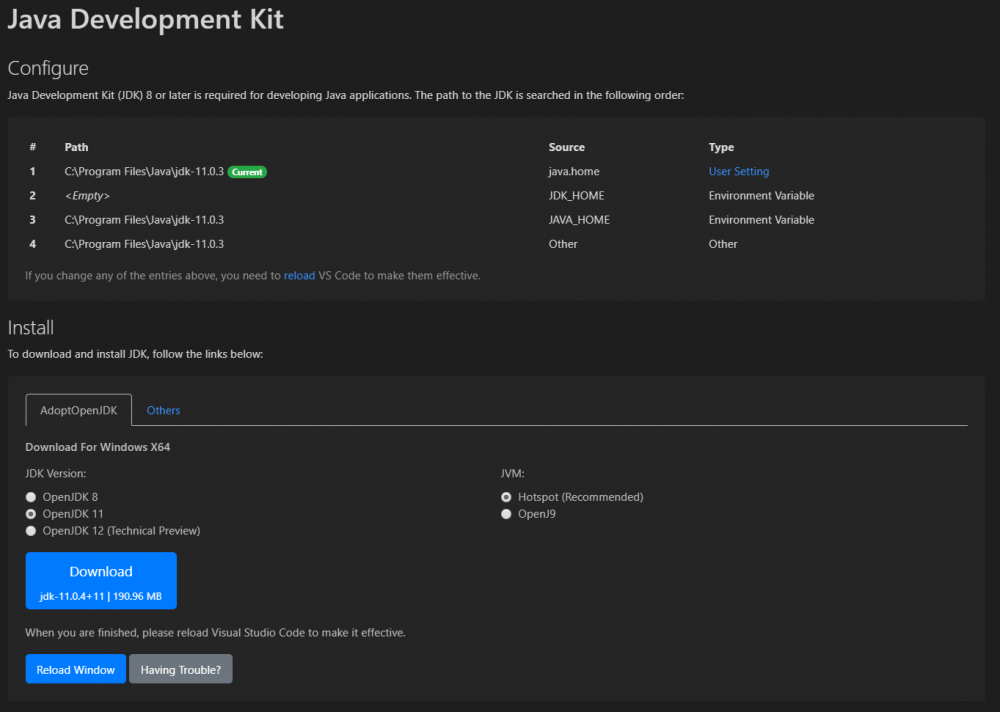Click the green Current badge
The width and height of the screenshot is (1000, 712).
click(247, 171)
